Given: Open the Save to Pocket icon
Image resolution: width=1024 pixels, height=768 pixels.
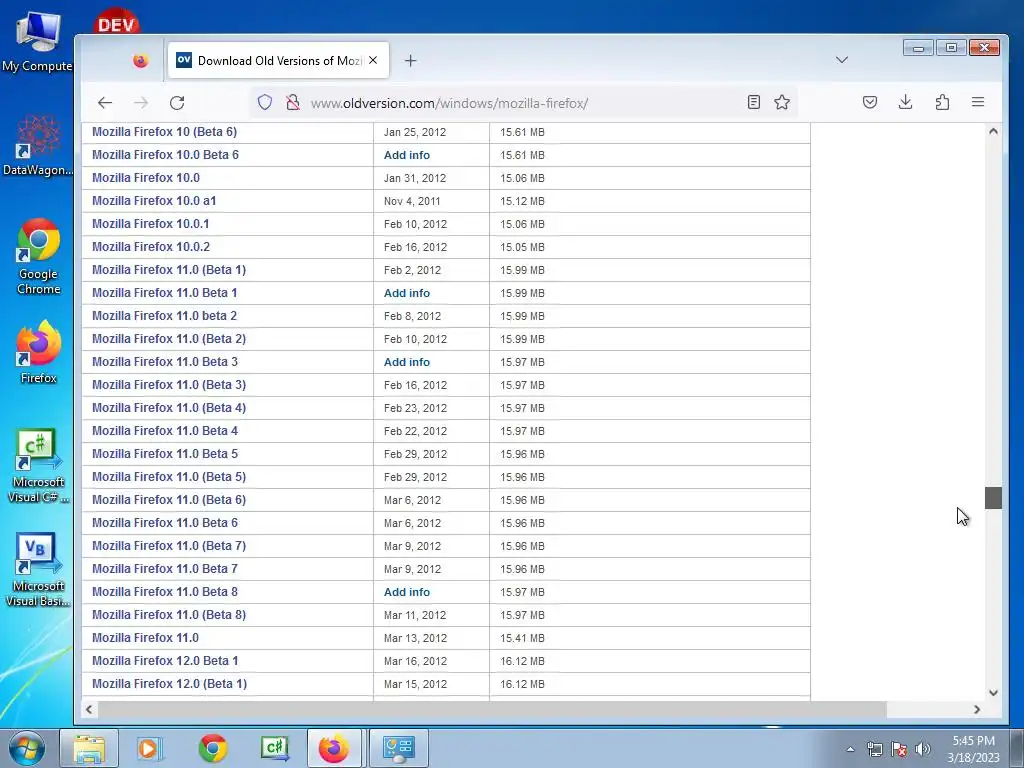Looking at the screenshot, I should tap(869, 102).
